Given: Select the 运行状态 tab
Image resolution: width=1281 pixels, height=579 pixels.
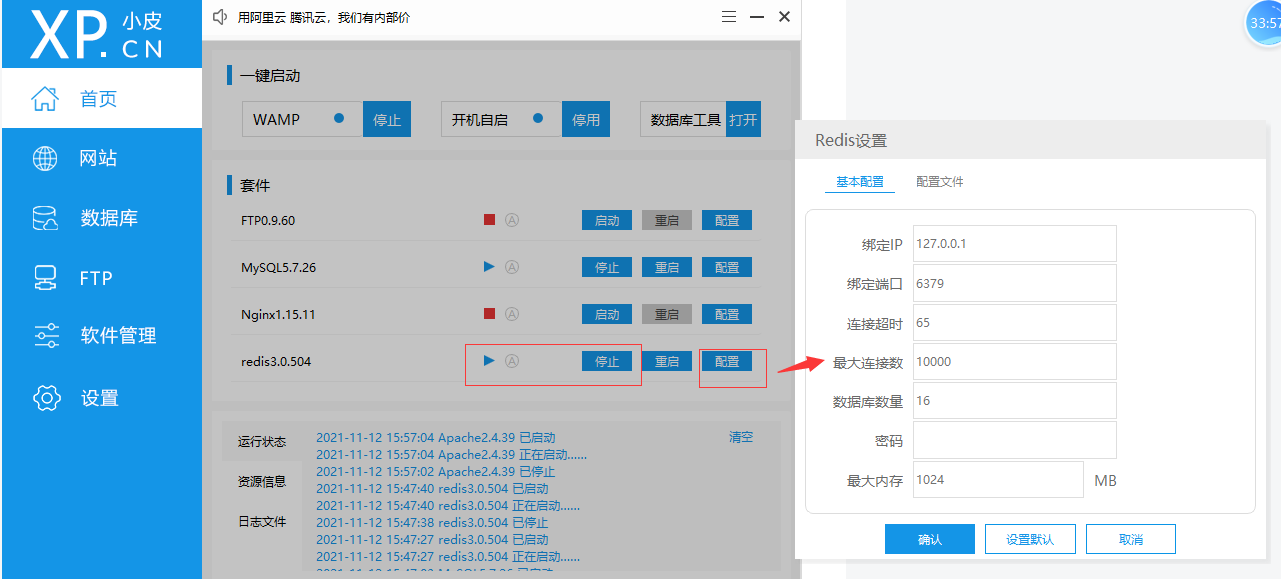Looking at the screenshot, I should pos(262,441).
